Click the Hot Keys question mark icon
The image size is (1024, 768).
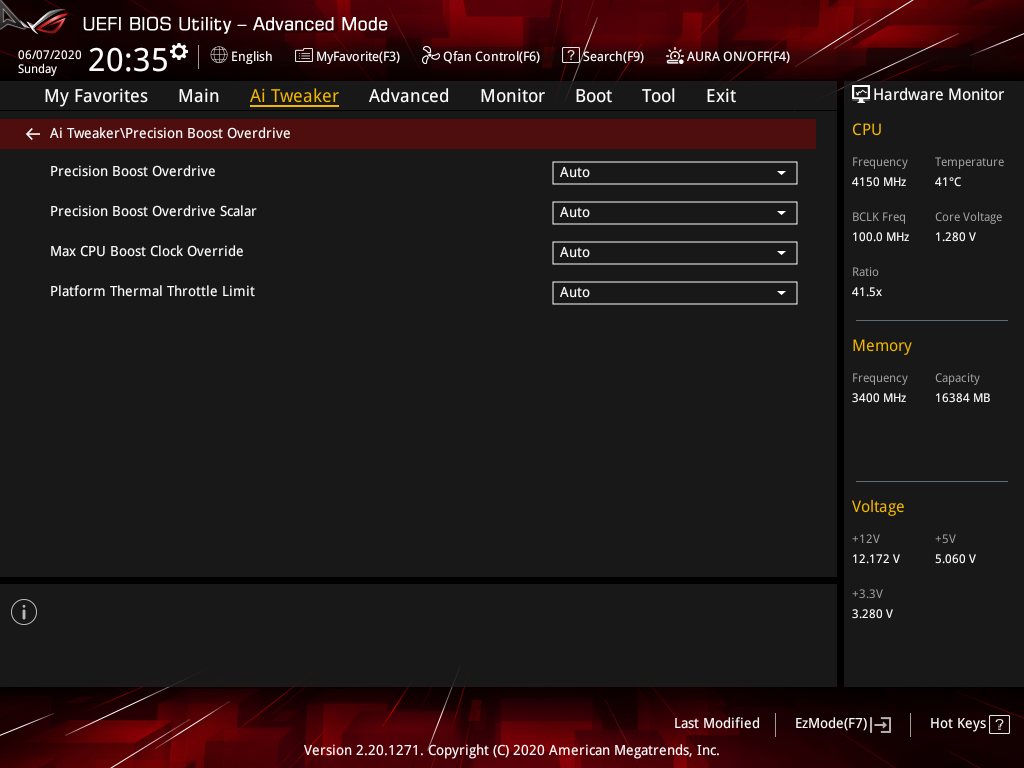coord(999,724)
